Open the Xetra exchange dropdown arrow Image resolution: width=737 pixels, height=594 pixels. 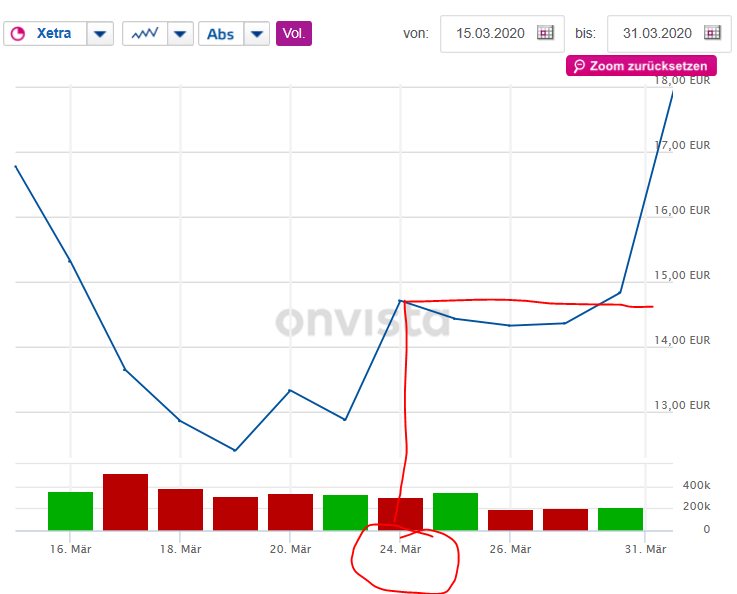click(100, 34)
